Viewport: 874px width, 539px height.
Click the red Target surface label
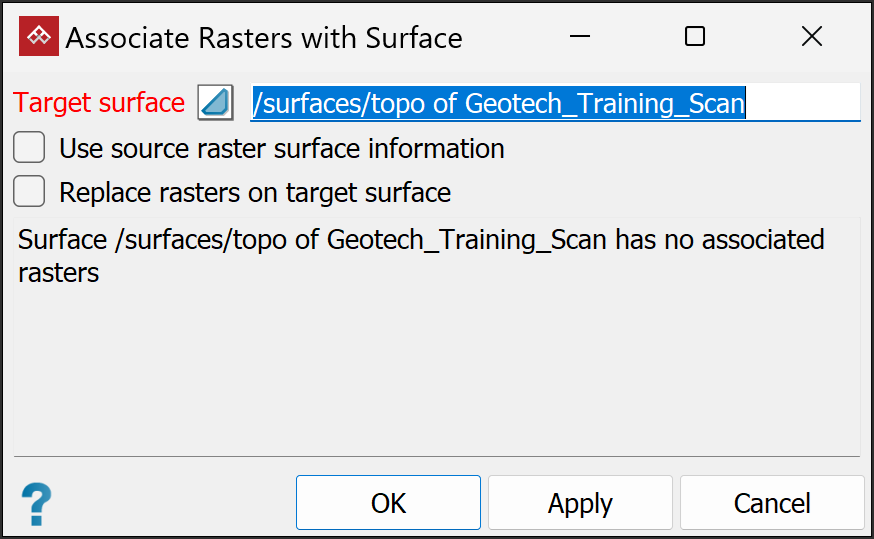click(99, 102)
